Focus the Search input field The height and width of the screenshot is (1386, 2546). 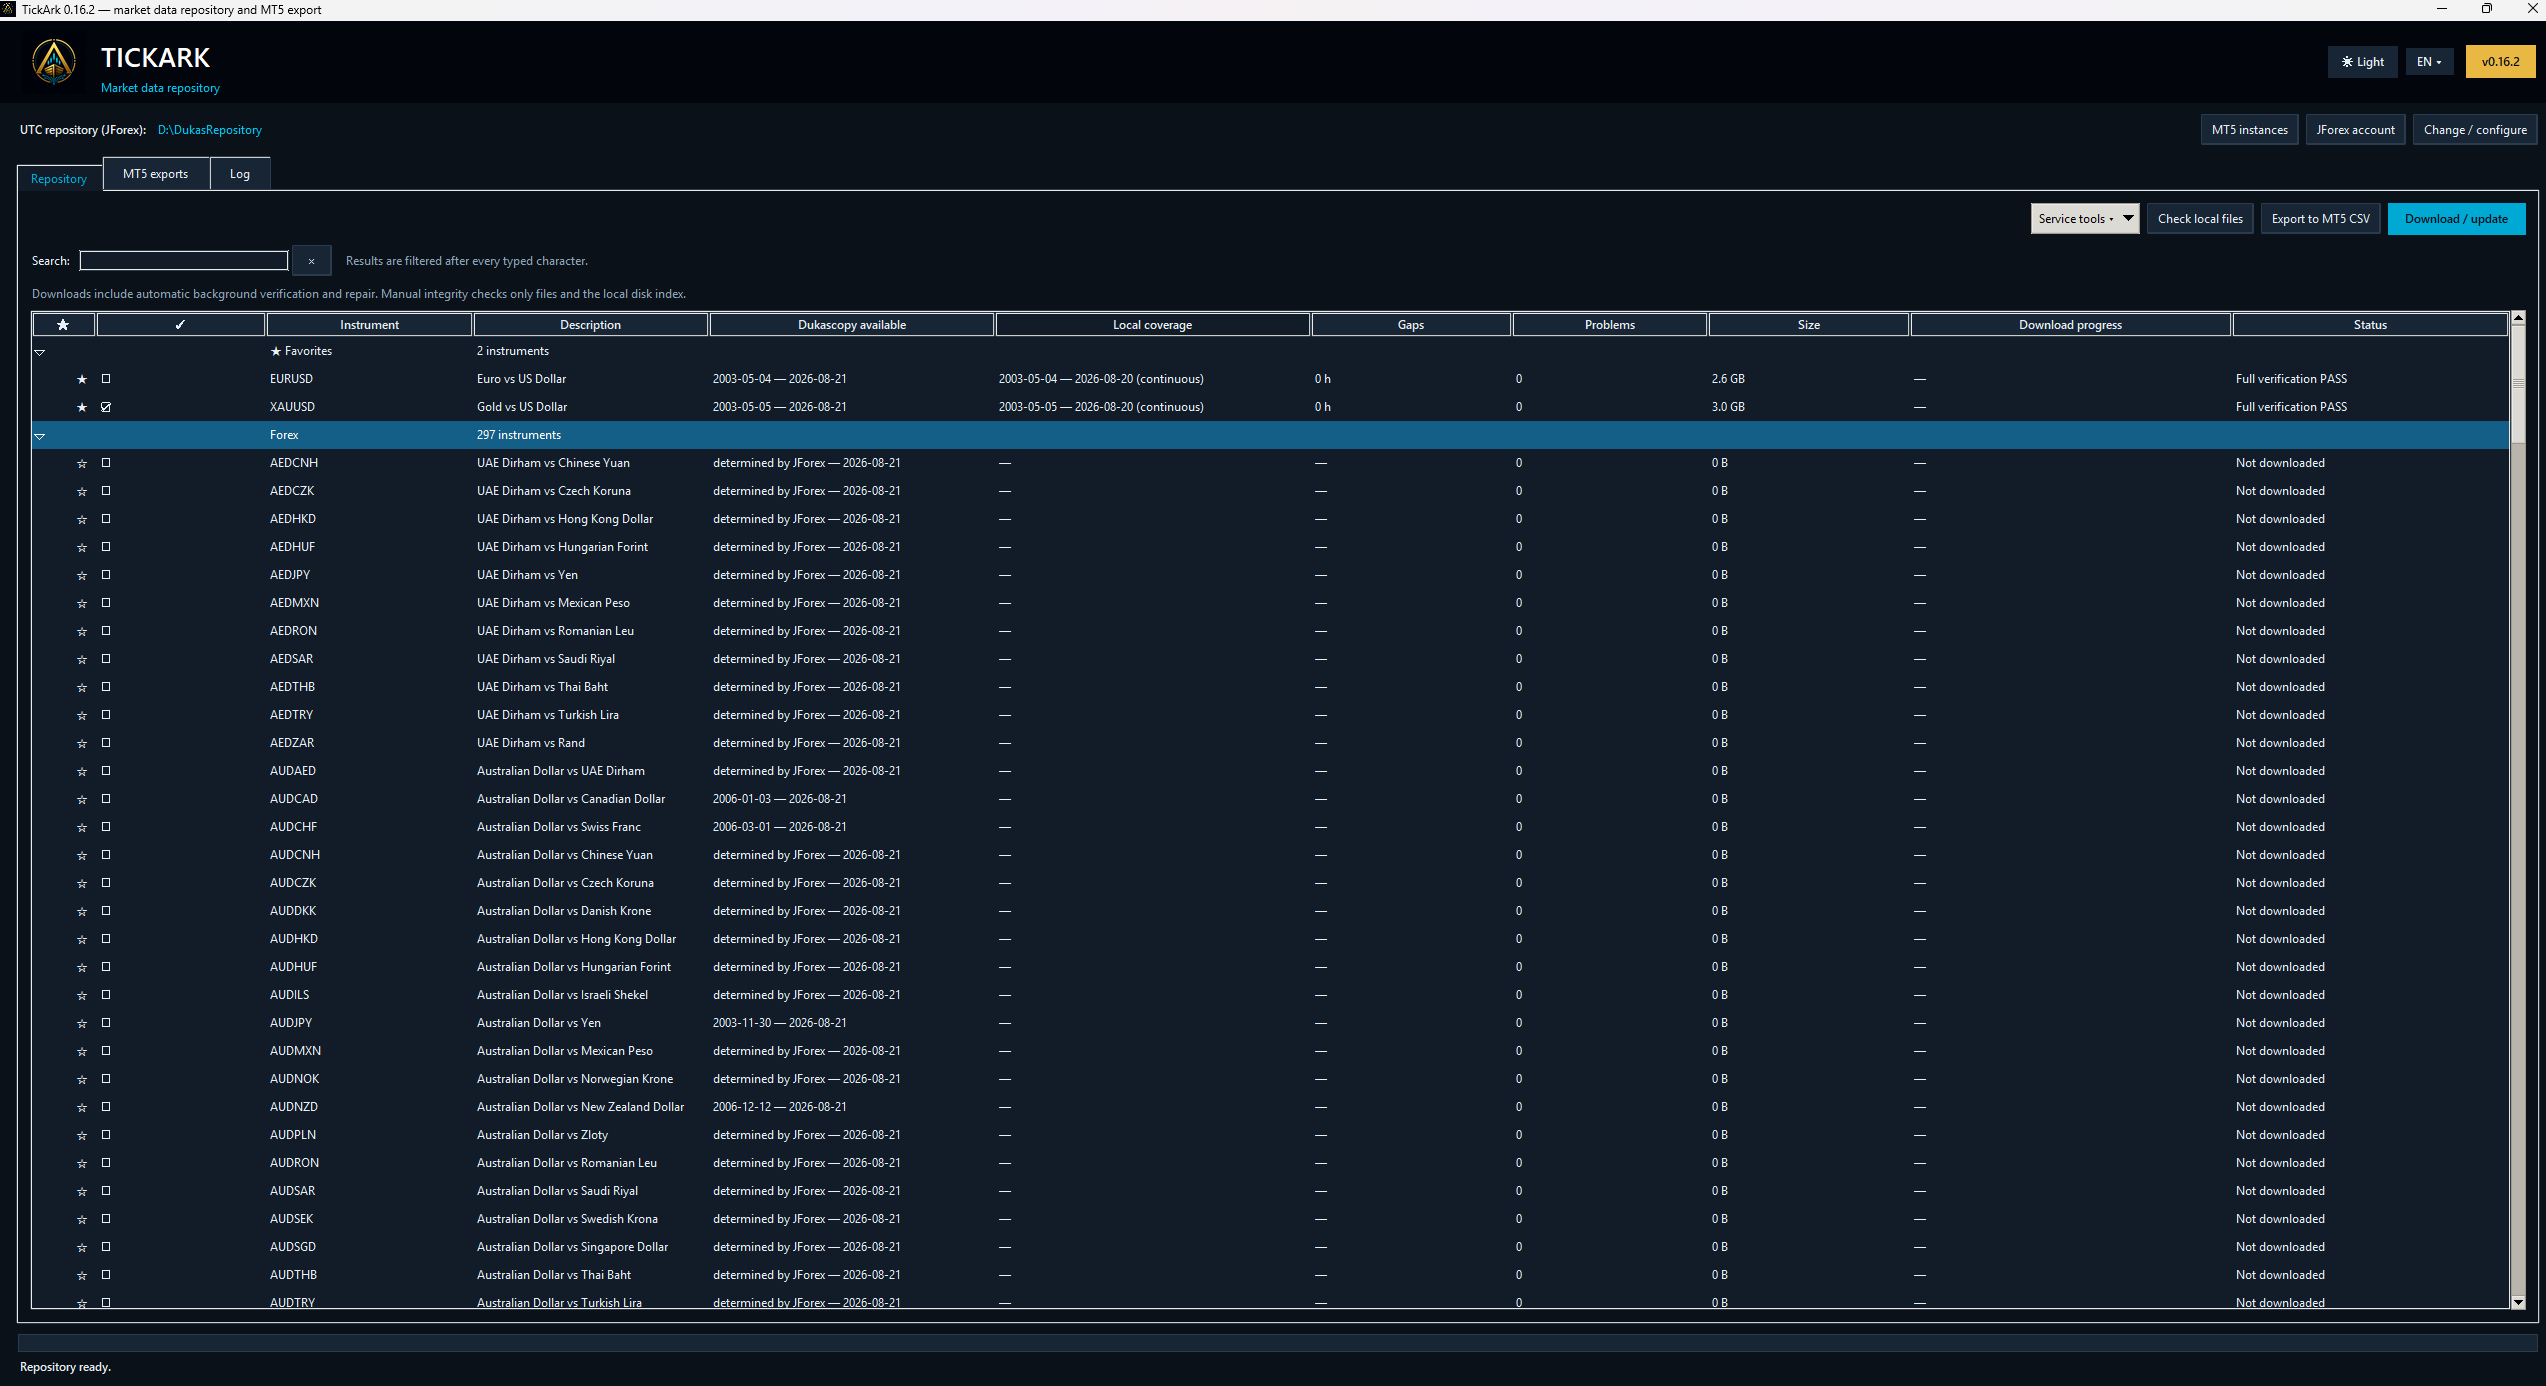[x=184, y=261]
